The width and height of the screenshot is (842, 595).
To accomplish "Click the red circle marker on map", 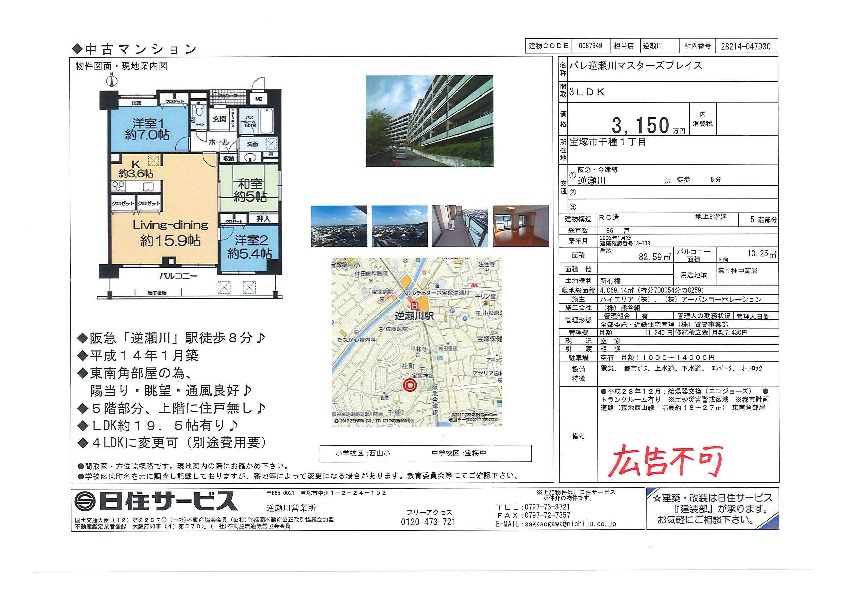I will coord(408,386).
